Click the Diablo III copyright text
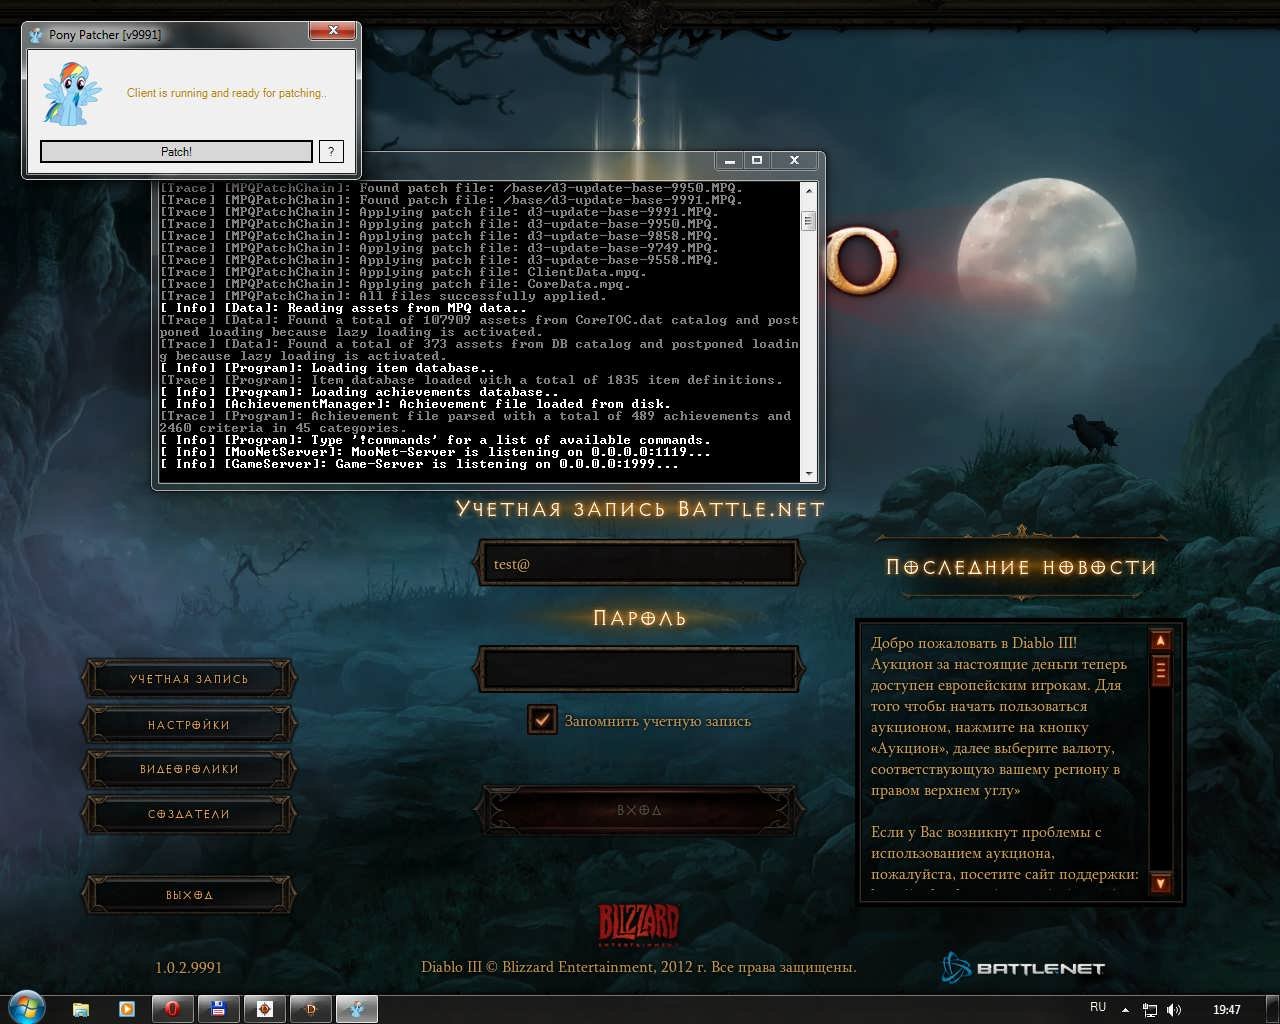 point(639,967)
